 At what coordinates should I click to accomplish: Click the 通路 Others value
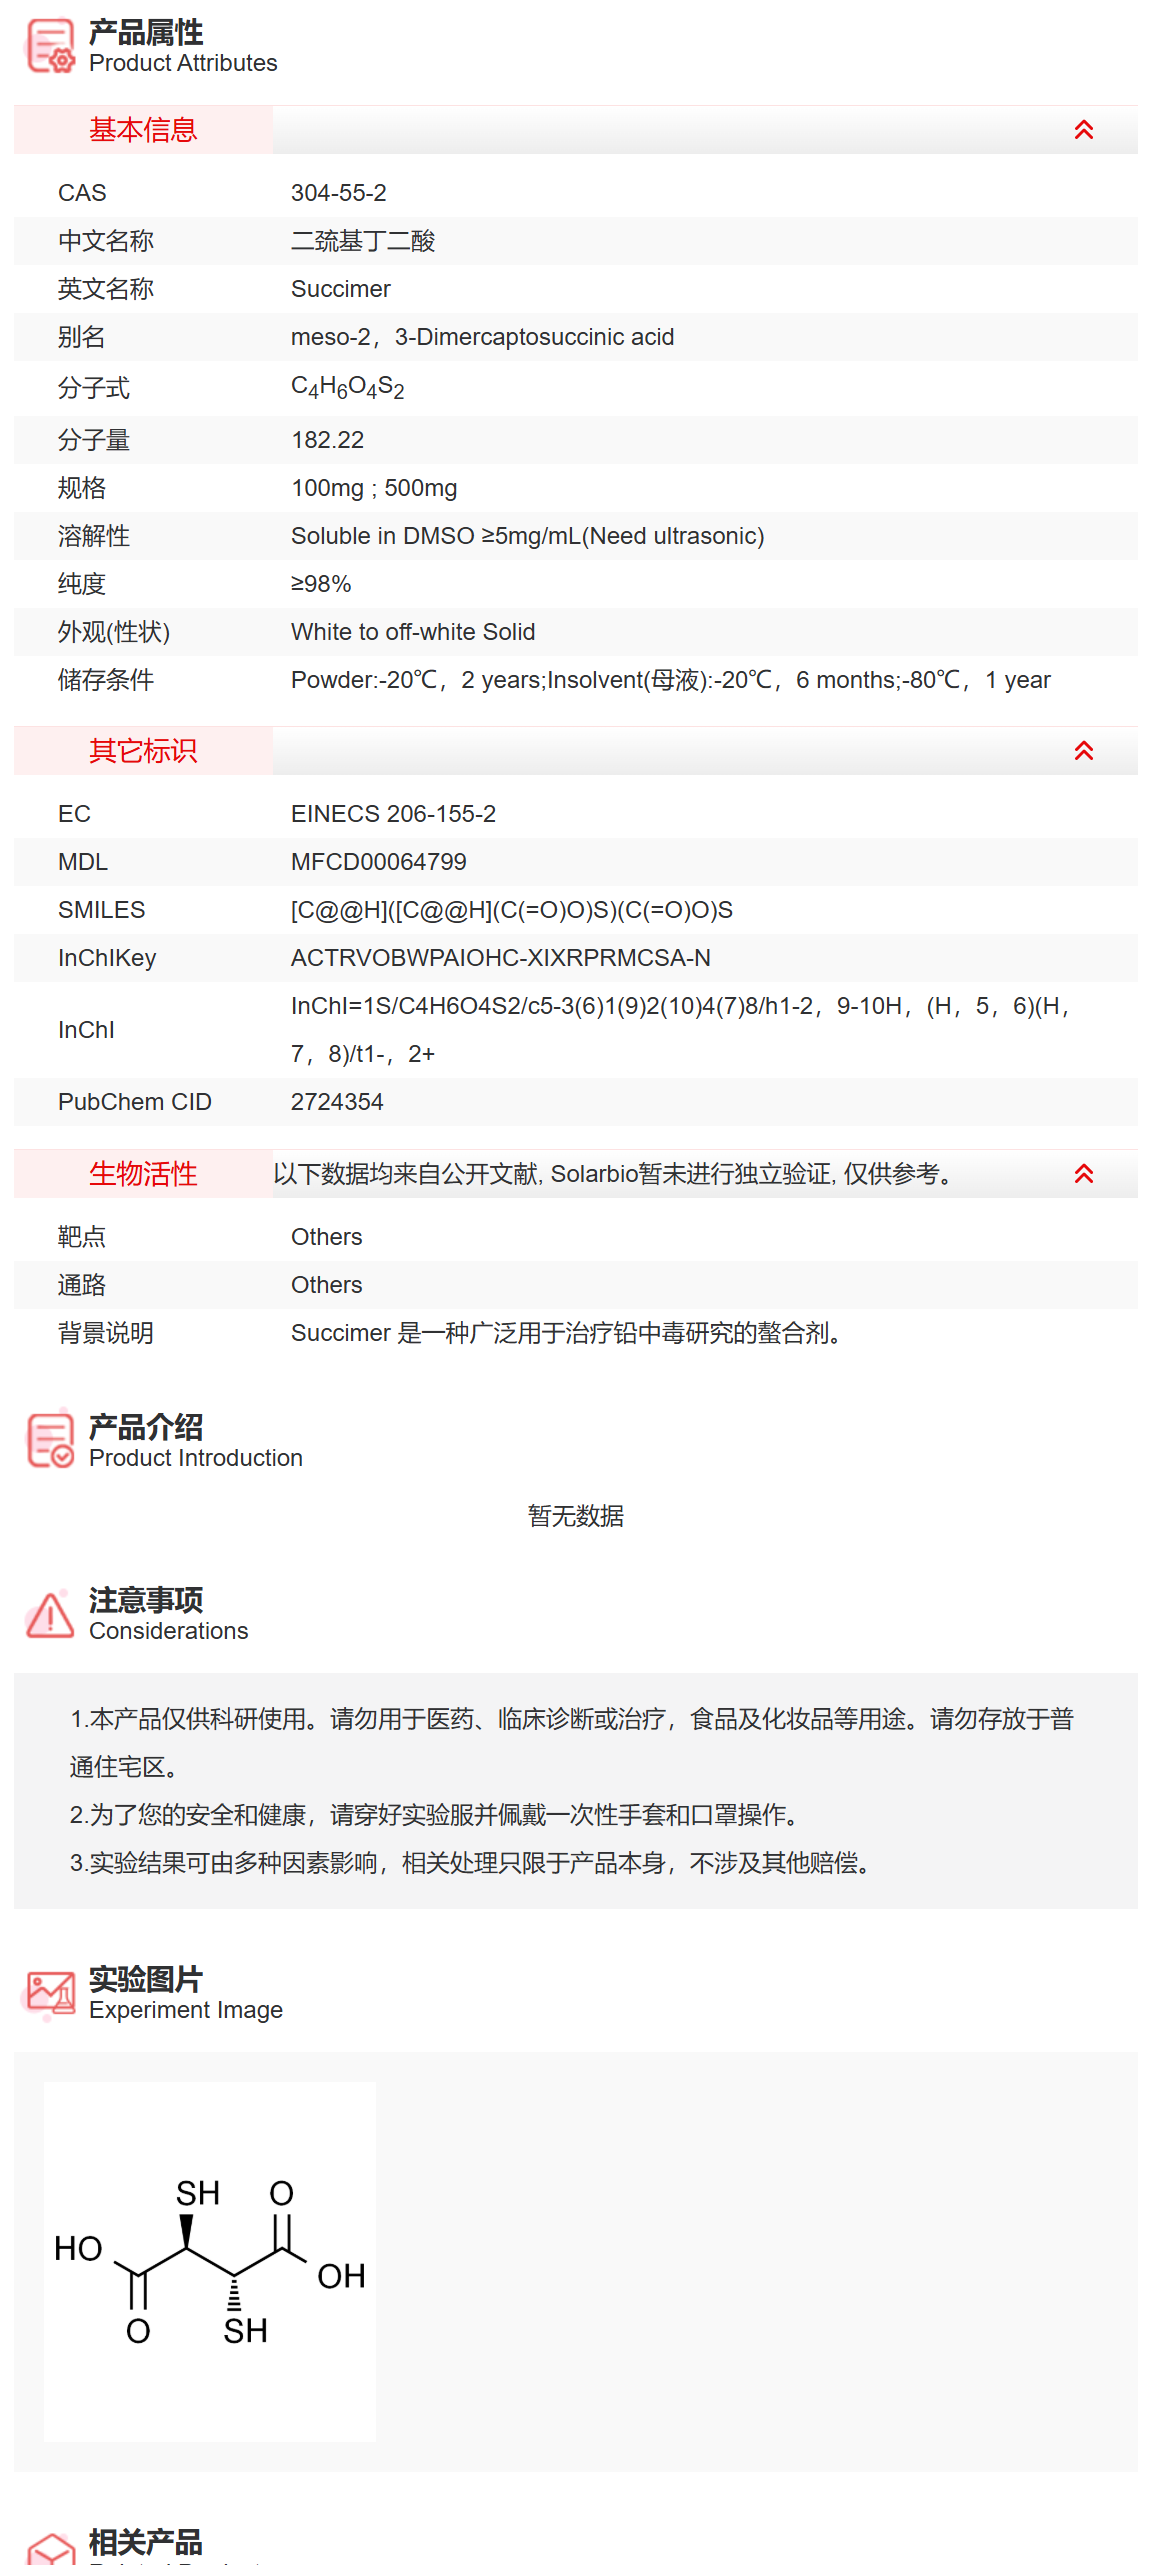(327, 1285)
